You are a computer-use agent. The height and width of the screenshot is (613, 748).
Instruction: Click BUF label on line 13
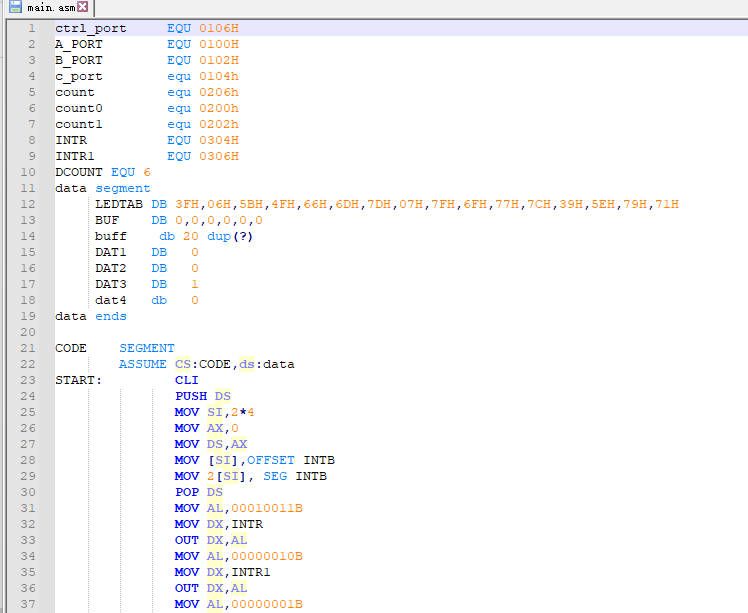[107, 220]
